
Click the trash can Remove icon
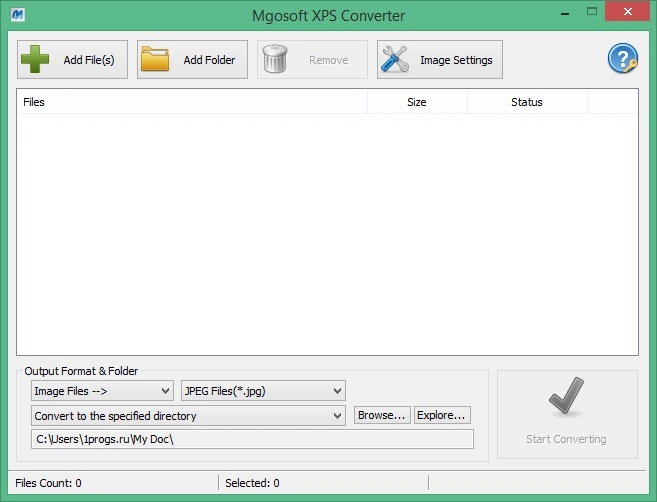(275, 59)
